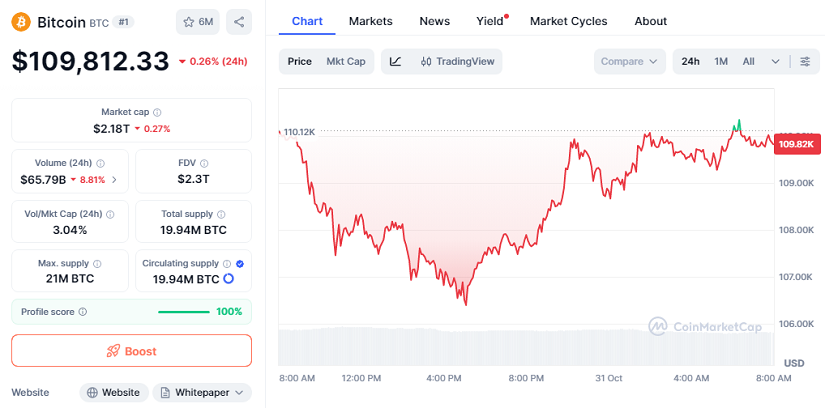
Task: Click the red 109.82K price label
Action: click(797, 144)
